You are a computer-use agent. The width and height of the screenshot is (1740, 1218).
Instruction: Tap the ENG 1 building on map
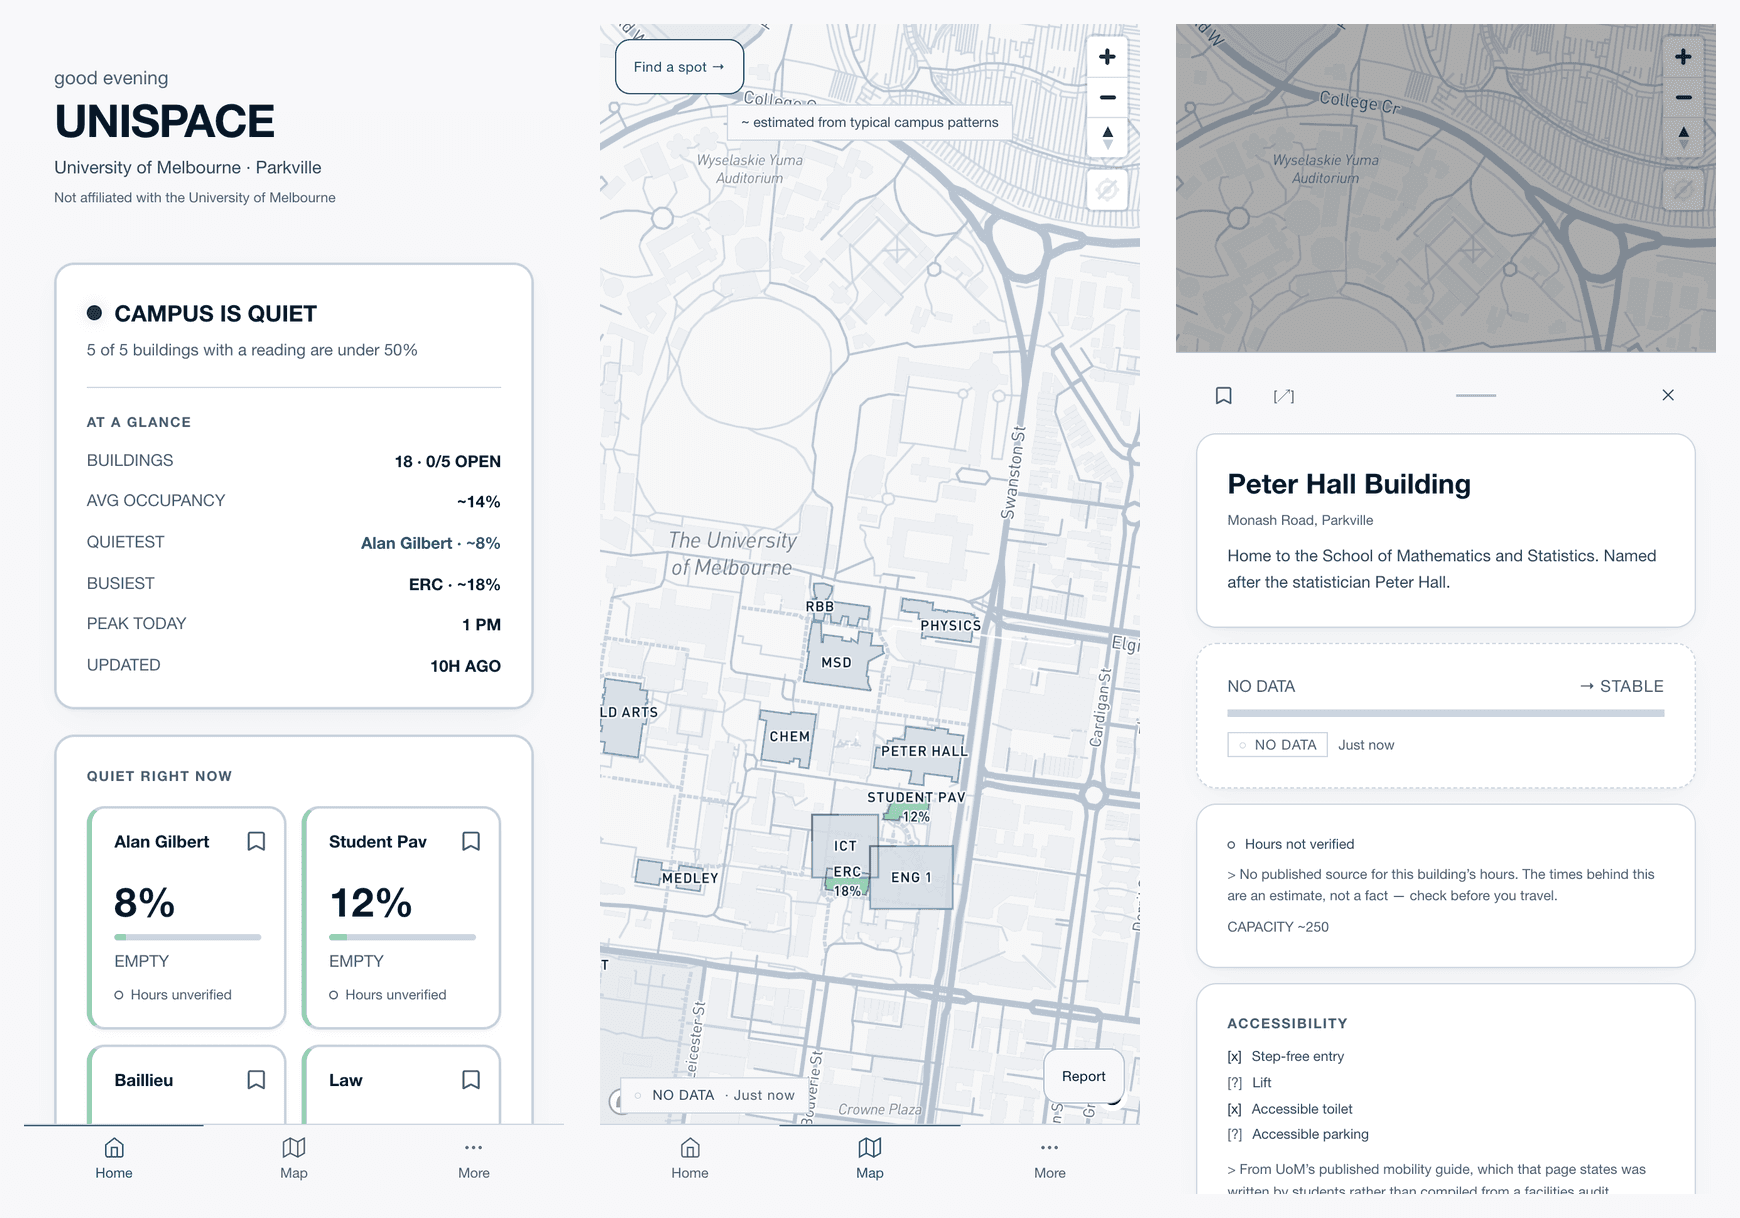(x=911, y=877)
